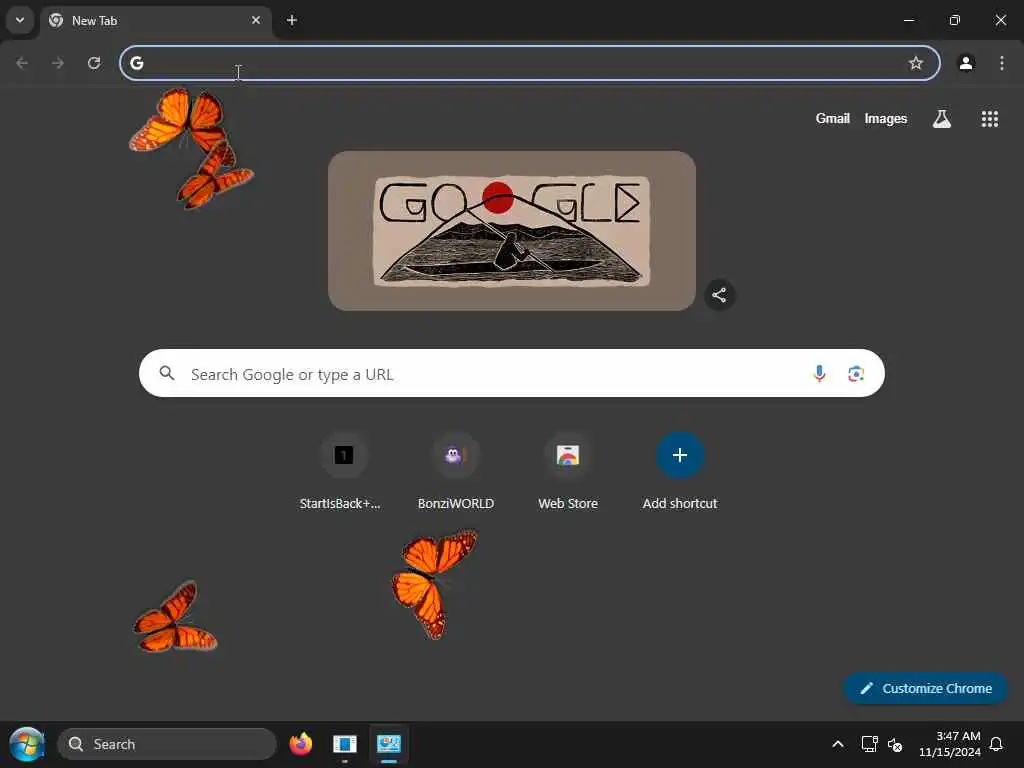Open the Google Doodle image

pyautogui.click(x=511, y=231)
